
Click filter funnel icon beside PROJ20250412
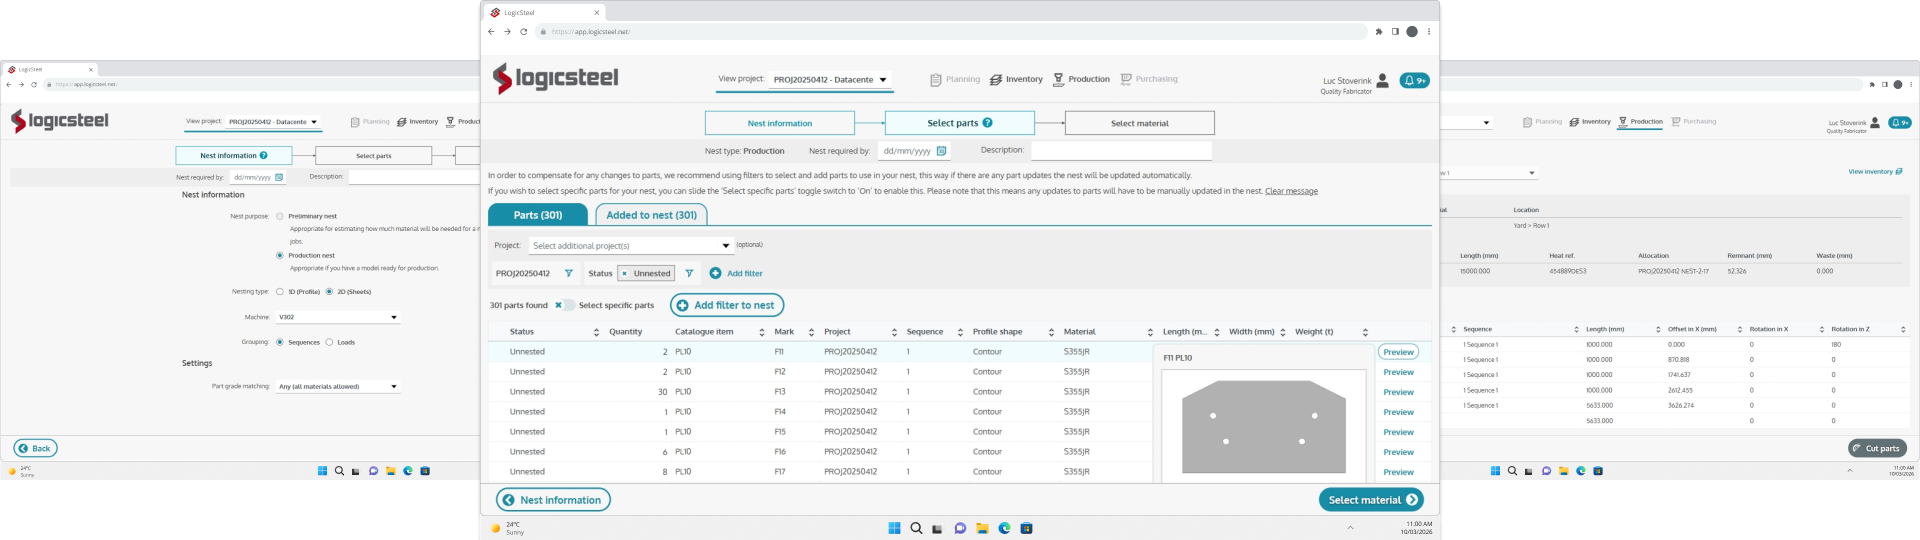click(569, 273)
